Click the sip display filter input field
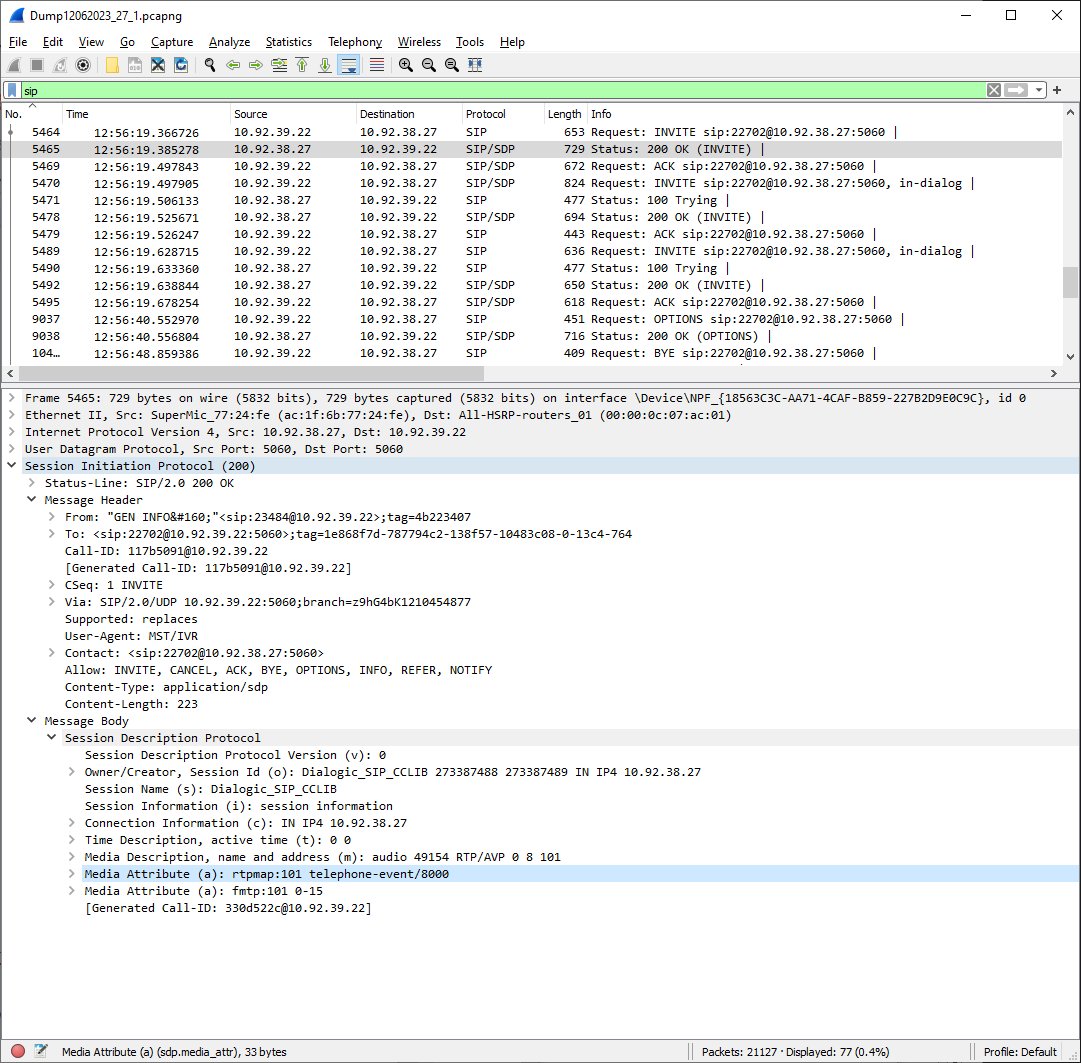 tap(500, 90)
